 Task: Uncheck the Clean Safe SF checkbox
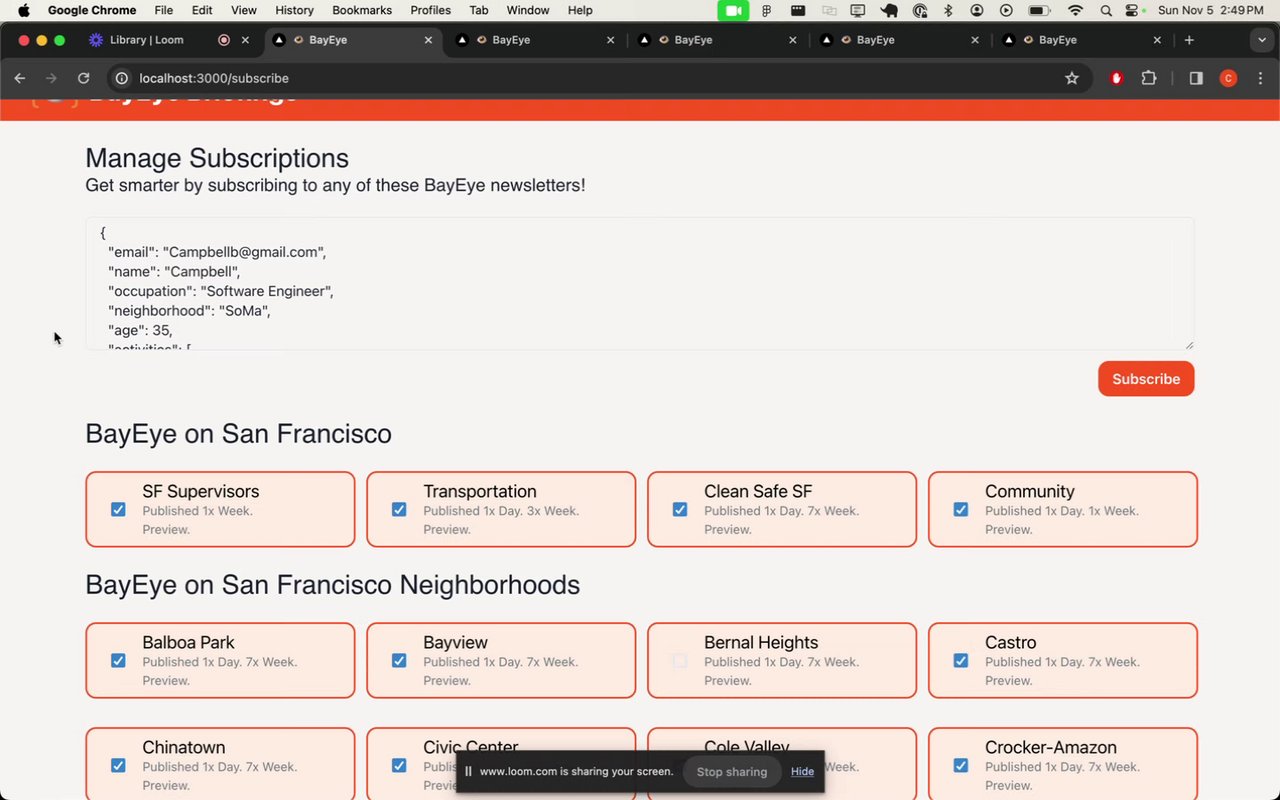tap(680, 510)
